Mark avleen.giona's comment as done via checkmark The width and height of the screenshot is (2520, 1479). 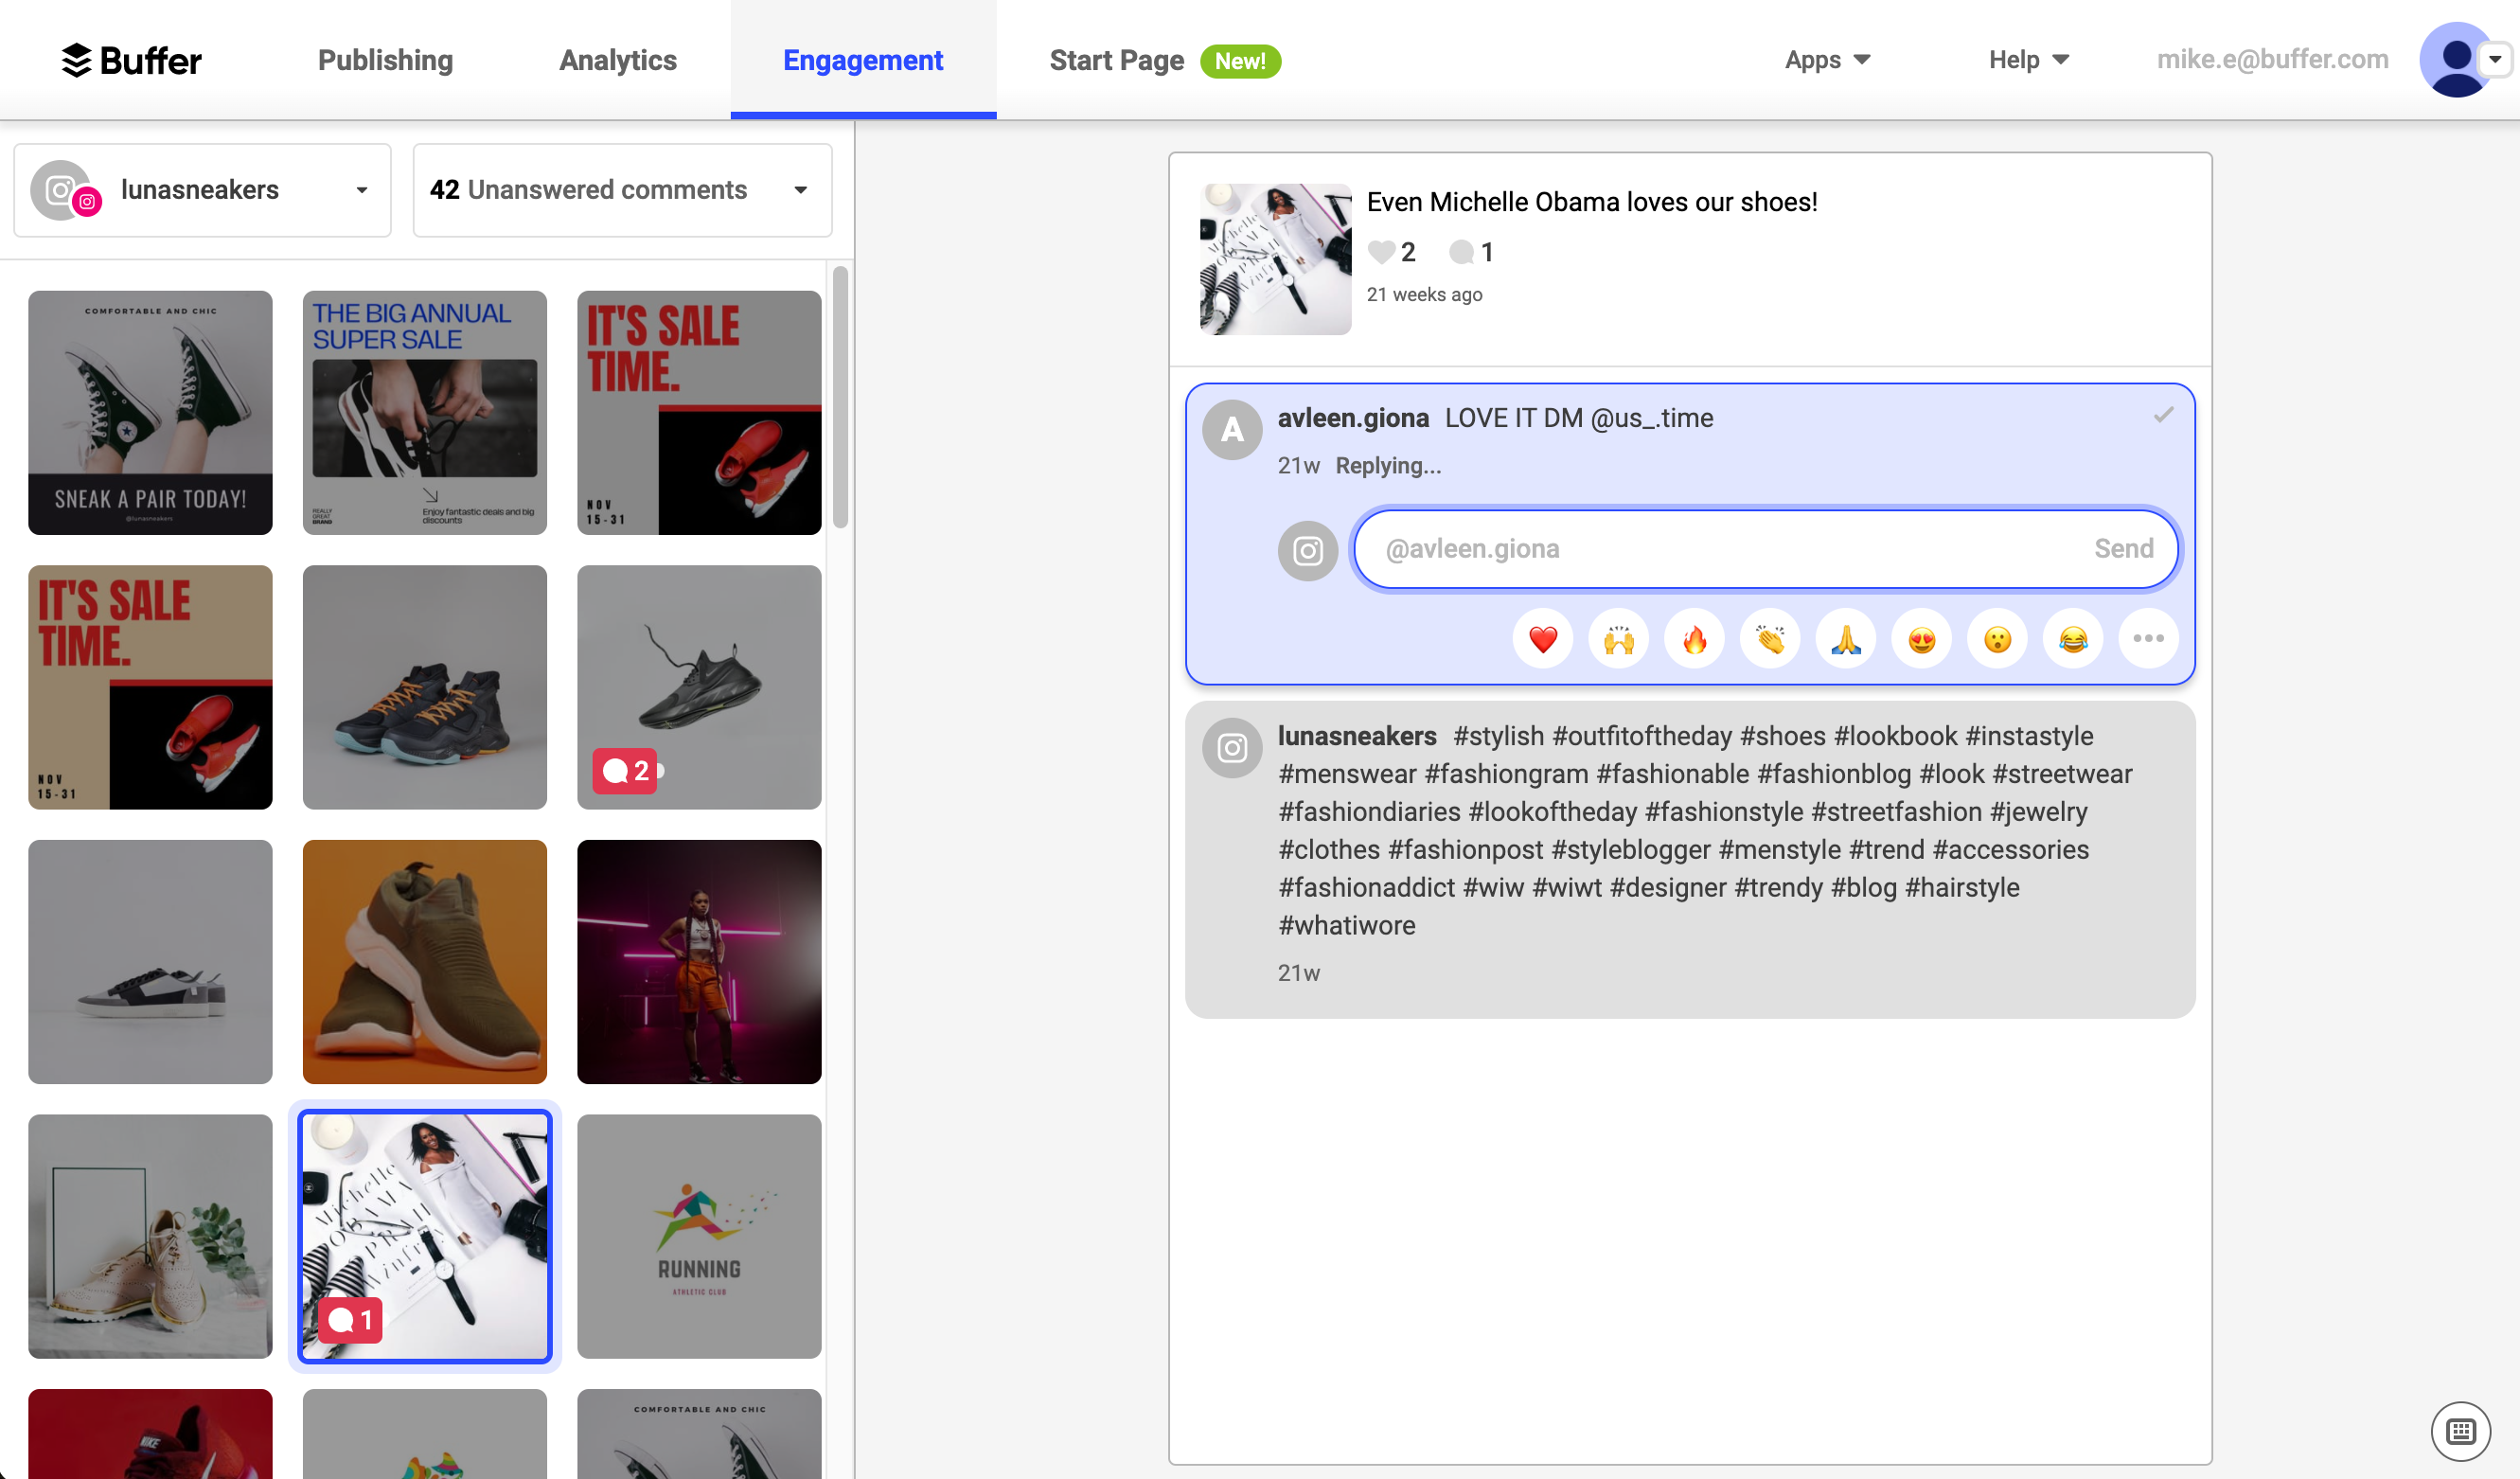pos(2164,414)
